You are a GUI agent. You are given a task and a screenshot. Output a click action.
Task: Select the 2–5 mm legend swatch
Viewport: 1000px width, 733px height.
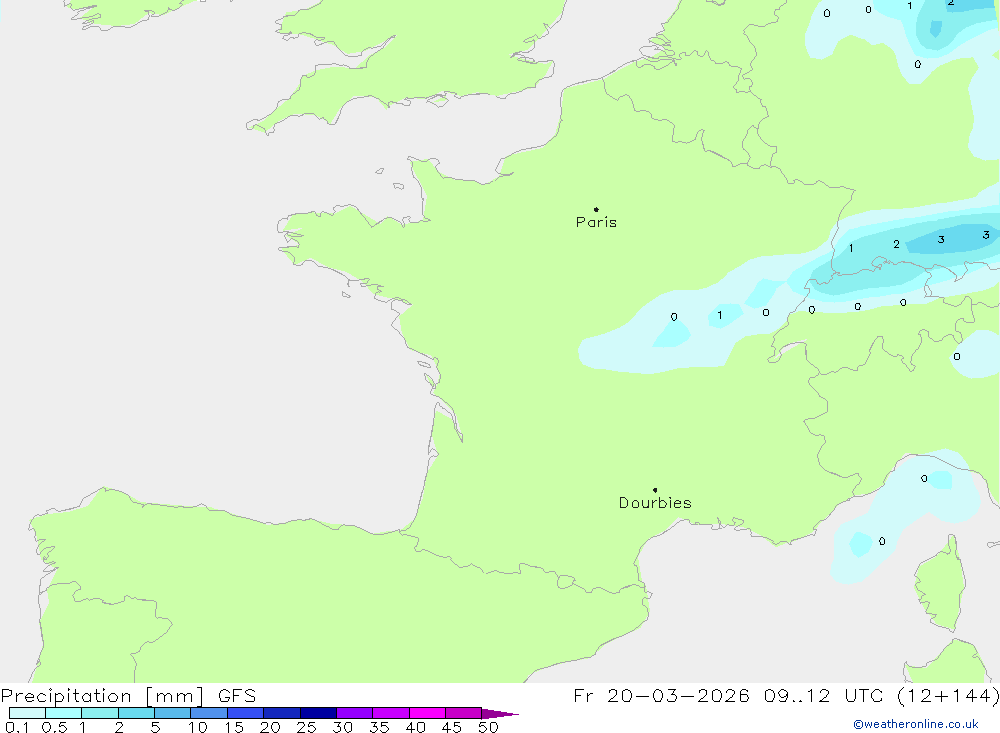[x=136, y=713]
